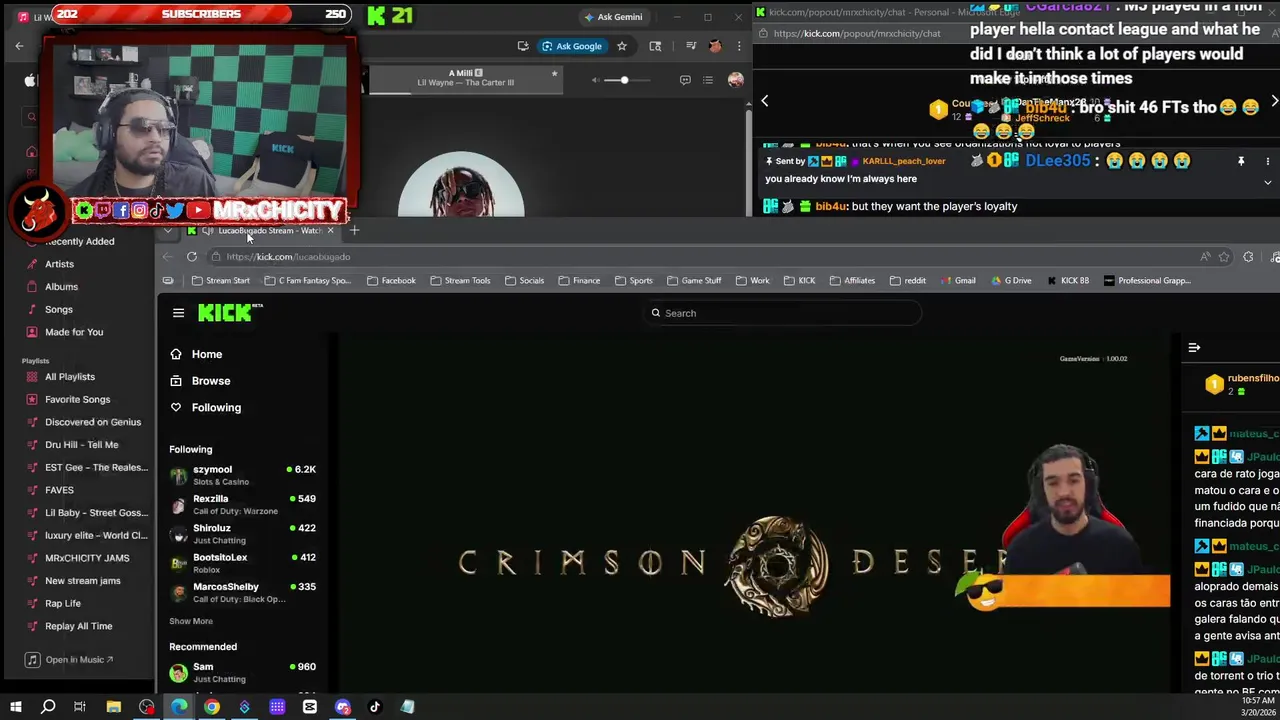1280x720 pixels.
Task: Favorite A Milli with star icon
Action: 554,73
